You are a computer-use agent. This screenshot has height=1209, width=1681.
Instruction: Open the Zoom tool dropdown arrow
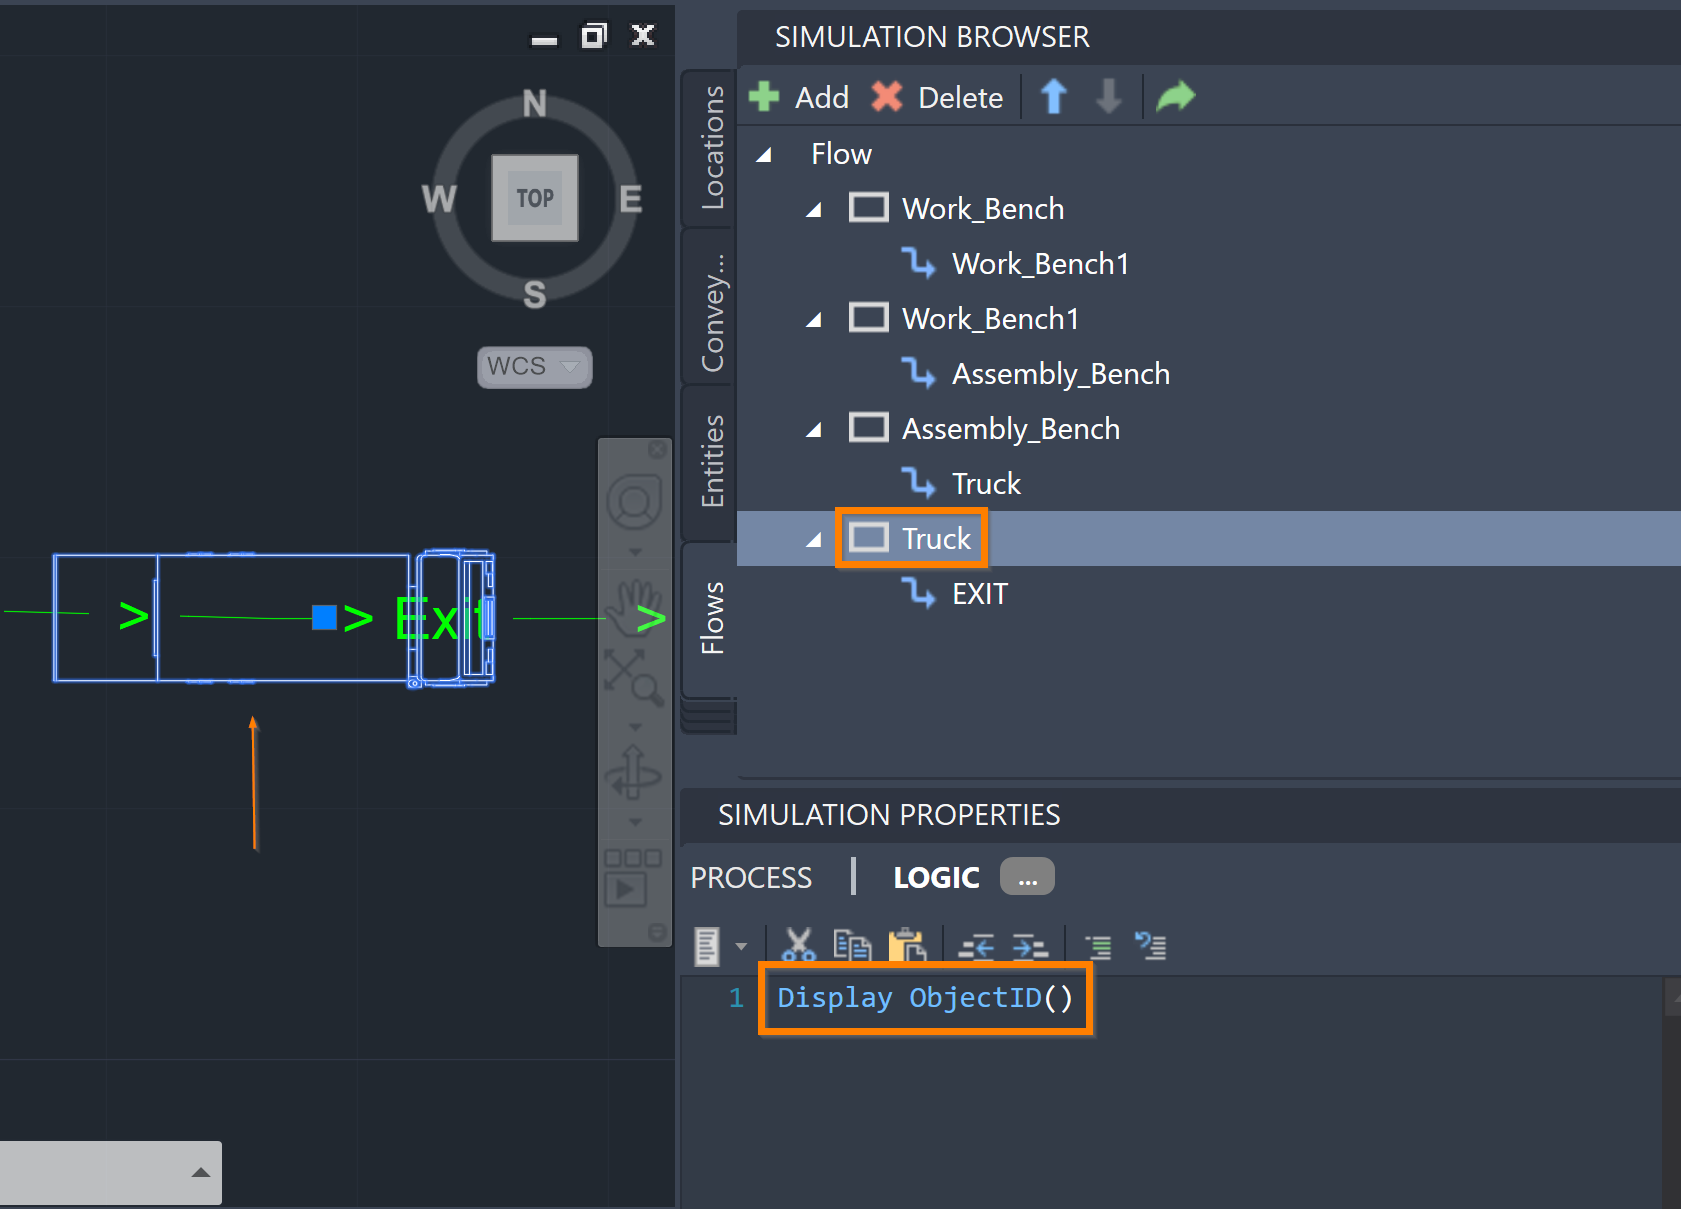(635, 727)
